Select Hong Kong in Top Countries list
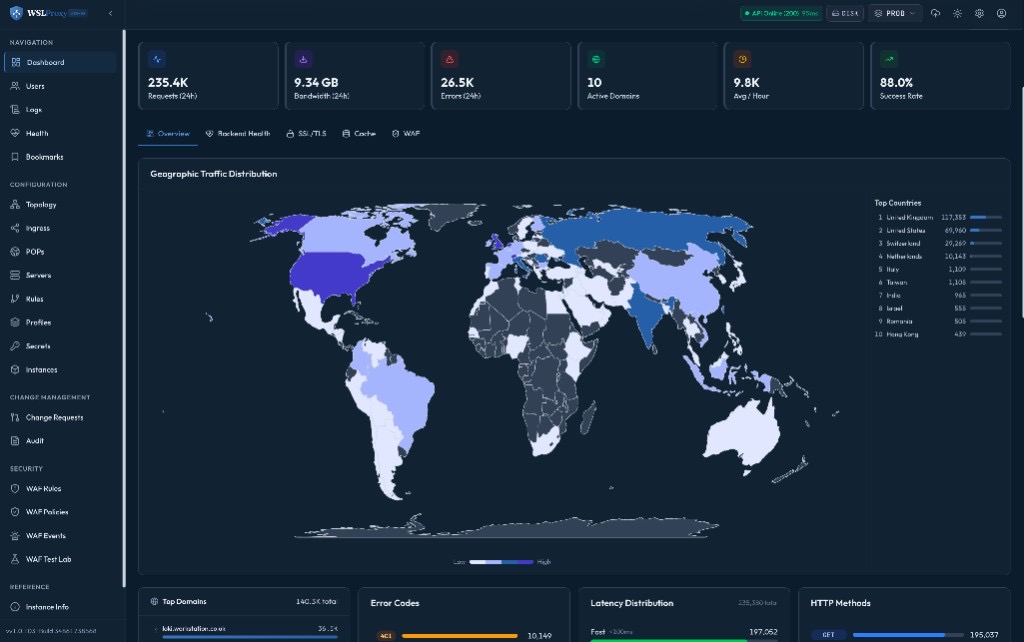This screenshot has width=1024, height=642. click(938, 334)
